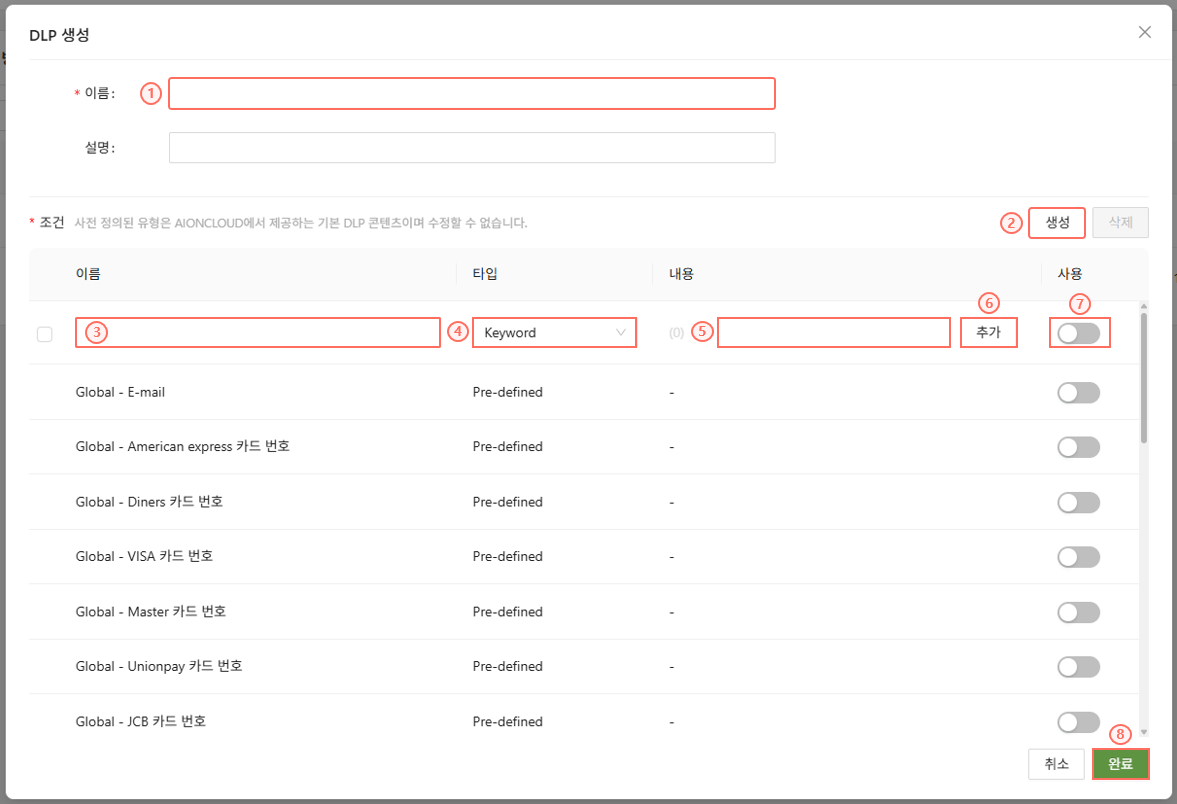The width and height of the screenshot is (1177, 804).
Task: Enable the toggle for the new Keyword condition
Action: [1078, 334]
